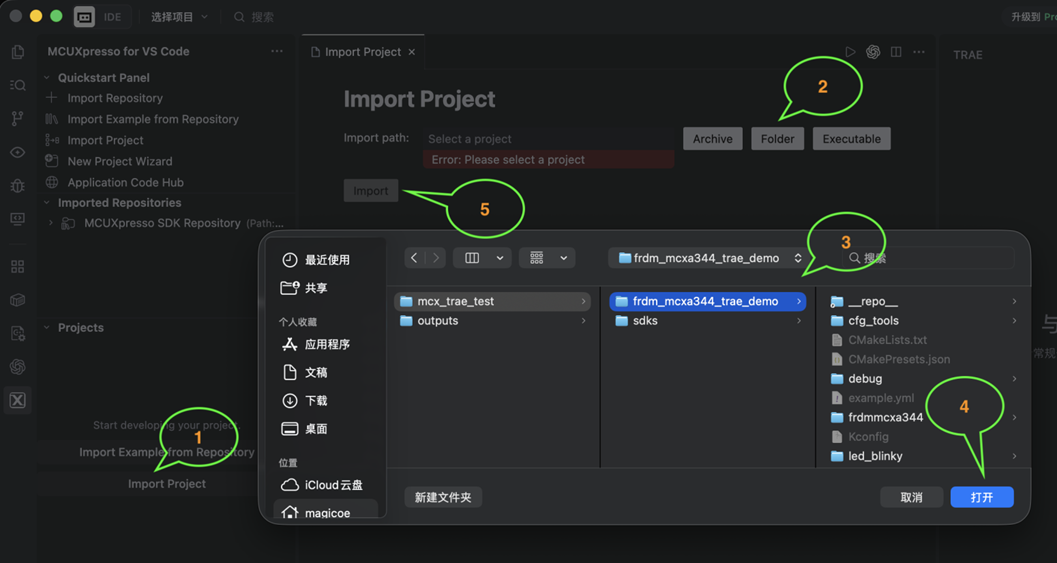Viewport: 1057px width, 563px height.
Task: Open 选择项目 dropdown in title bar
Action: pyautogui.click(x=179, y=17)
